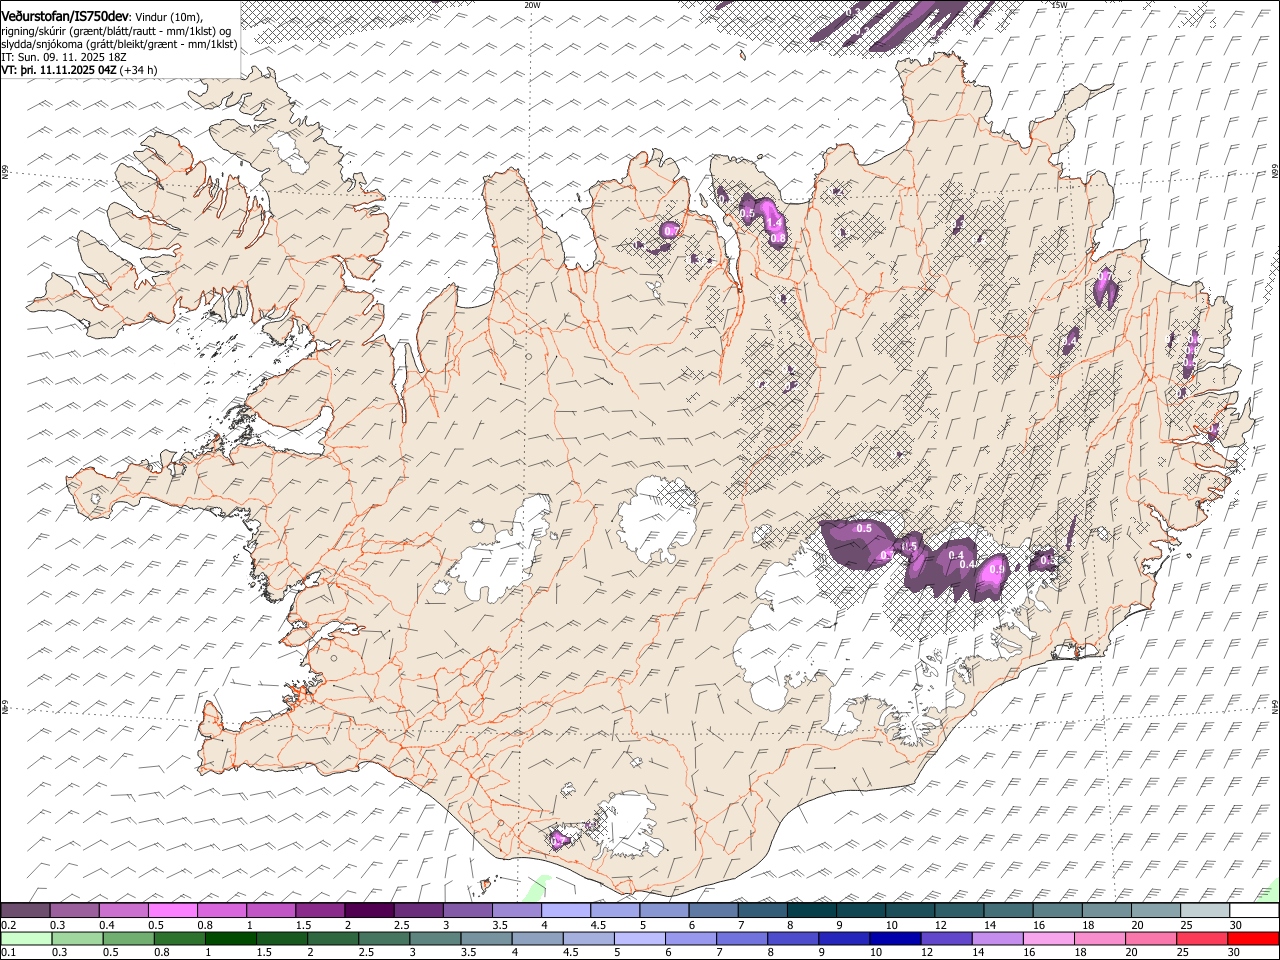Pick lower legend's 0.8 green swatch
The image size is (1280, 960).
point(178,938)
